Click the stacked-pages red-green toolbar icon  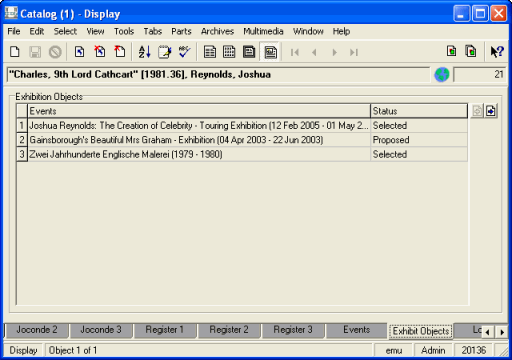pos(471,51)
